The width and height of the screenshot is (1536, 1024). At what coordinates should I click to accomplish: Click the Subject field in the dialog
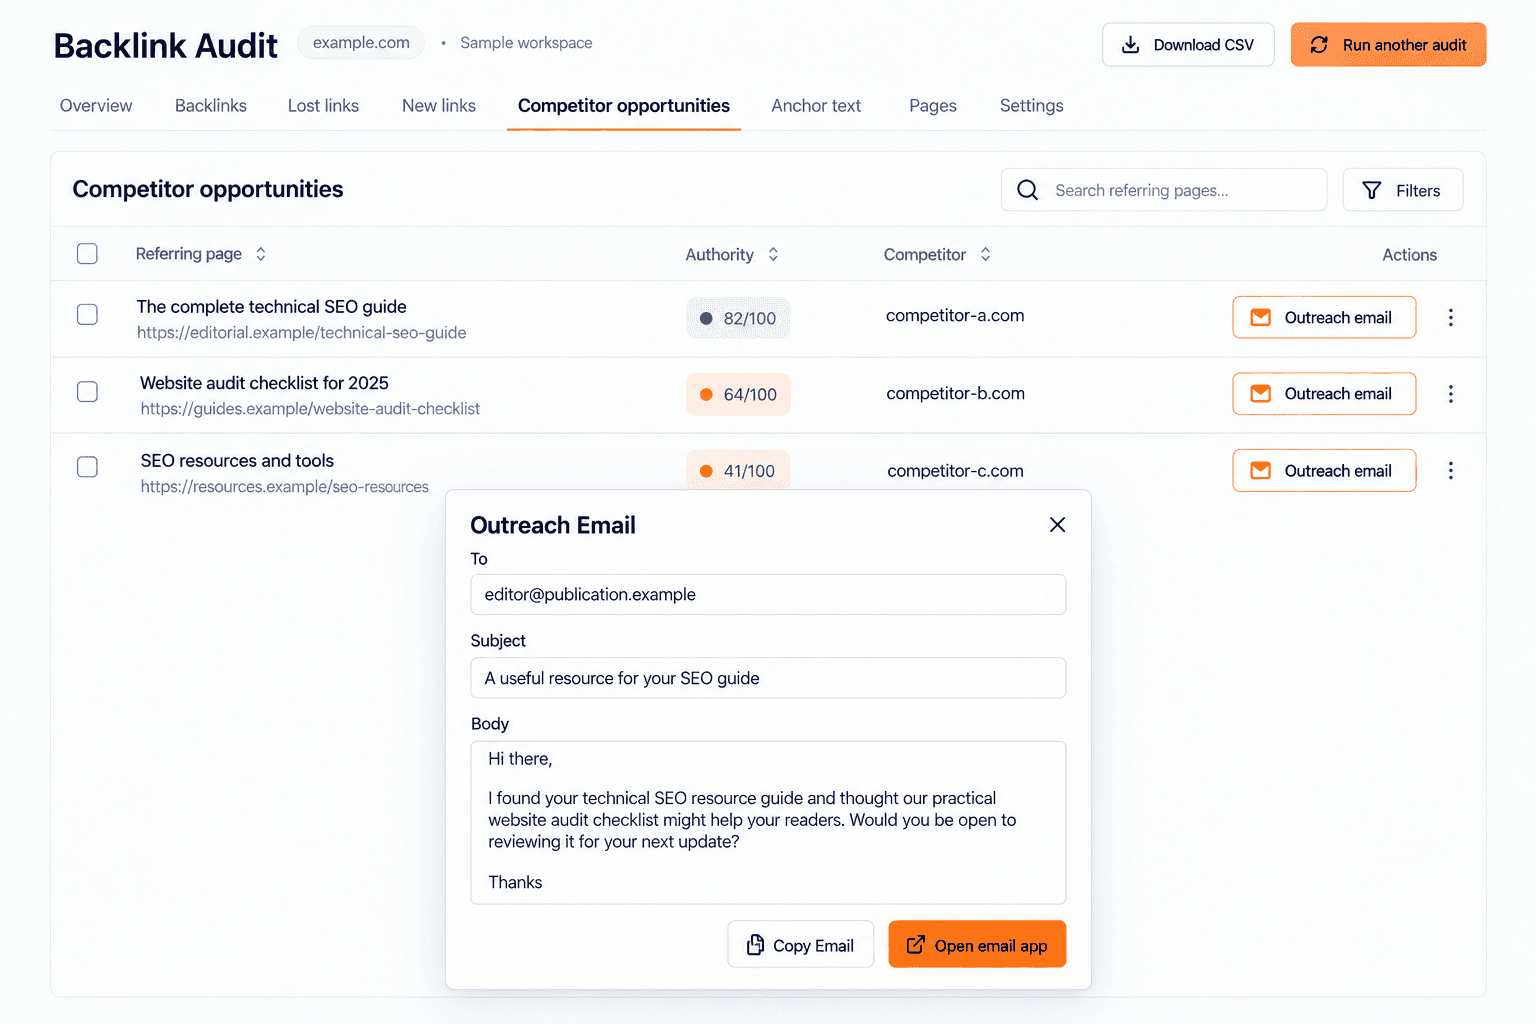click(x=768, y=678)
